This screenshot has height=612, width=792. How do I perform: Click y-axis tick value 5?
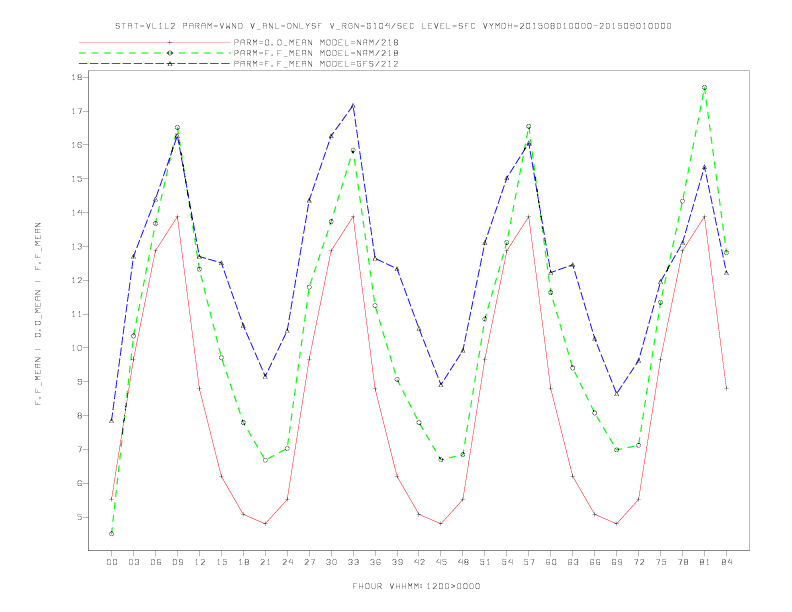80,517
